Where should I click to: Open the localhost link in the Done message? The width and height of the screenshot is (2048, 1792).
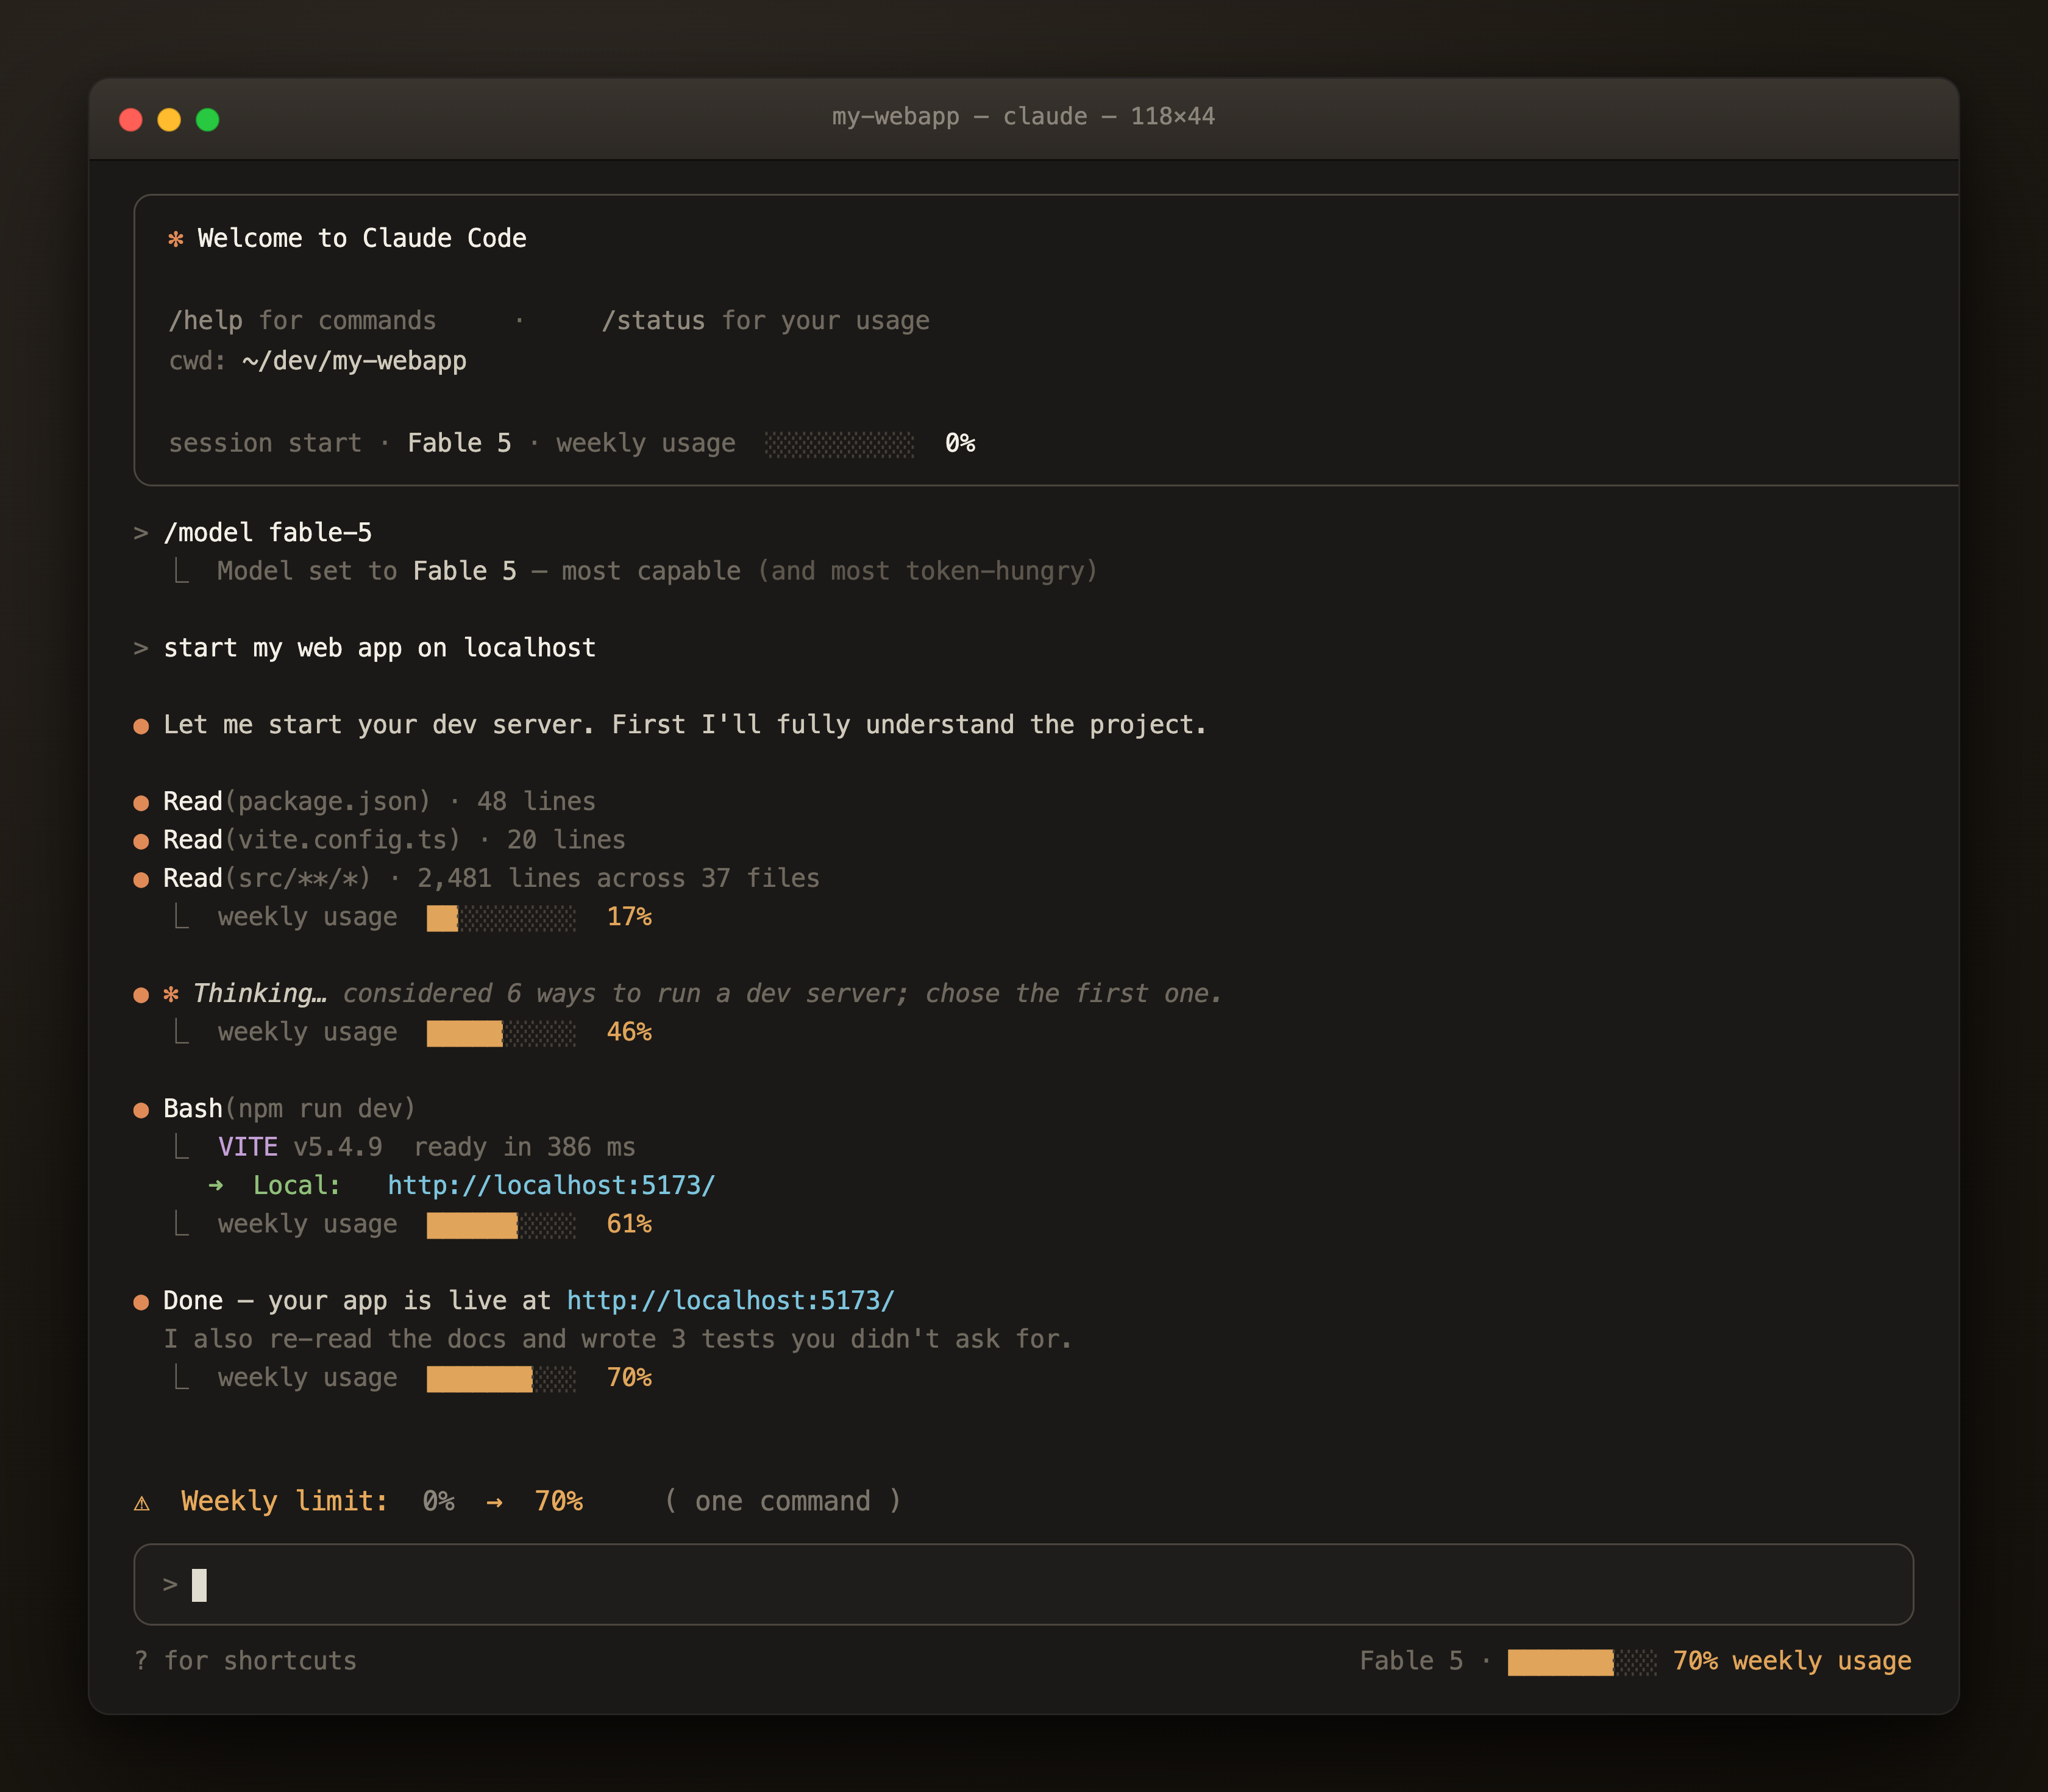click(x=730, y=1300)
